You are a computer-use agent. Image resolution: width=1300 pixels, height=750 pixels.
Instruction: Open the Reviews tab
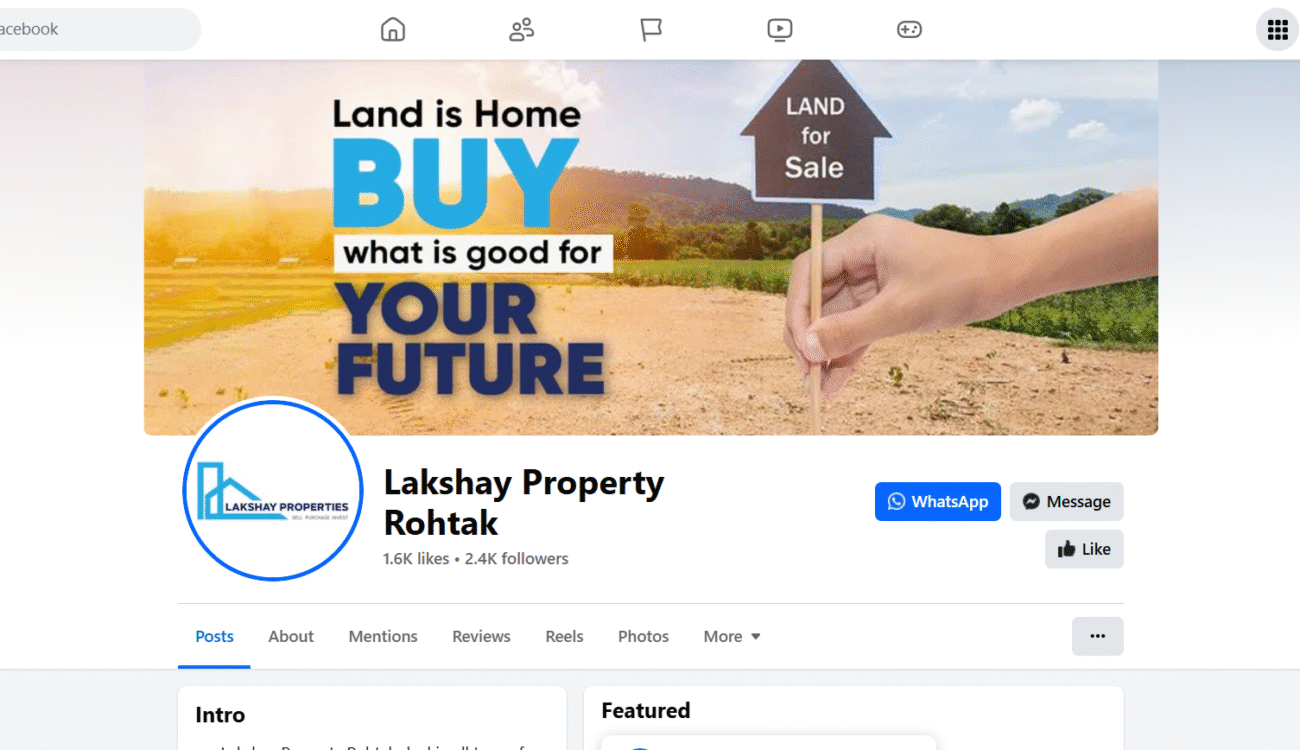click(481, 636)
